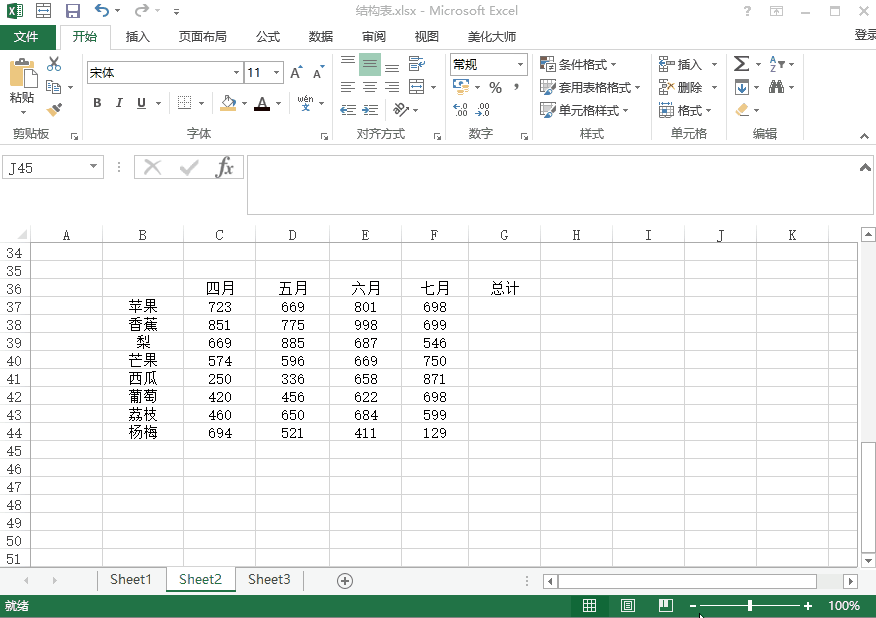876x618 pixels.
Task: Open the 文件 file tab
Action: pos(27,37)
